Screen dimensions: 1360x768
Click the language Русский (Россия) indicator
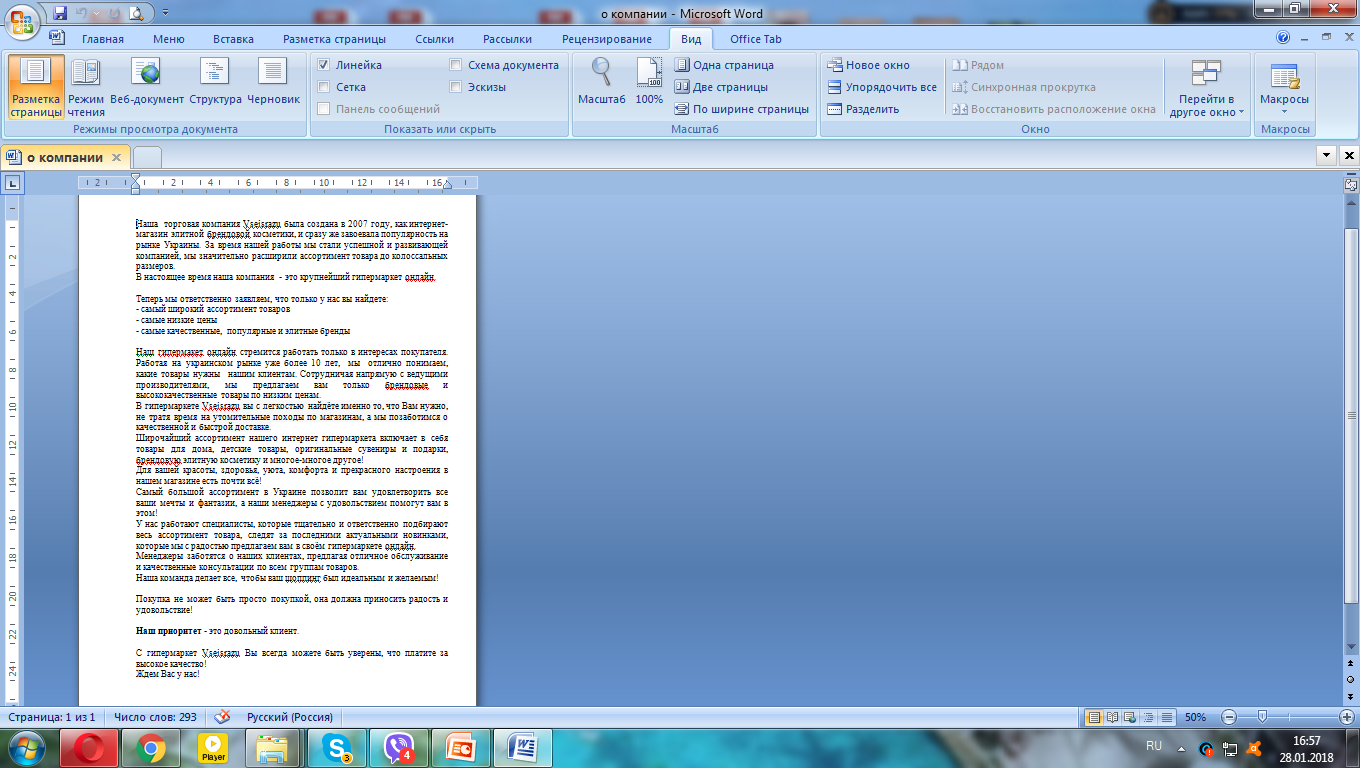click(289, 717)
